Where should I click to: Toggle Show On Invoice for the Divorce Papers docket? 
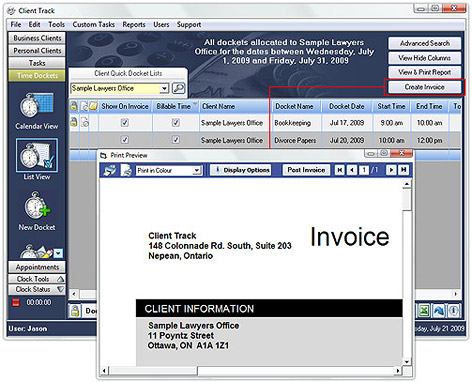click(125, 140)
